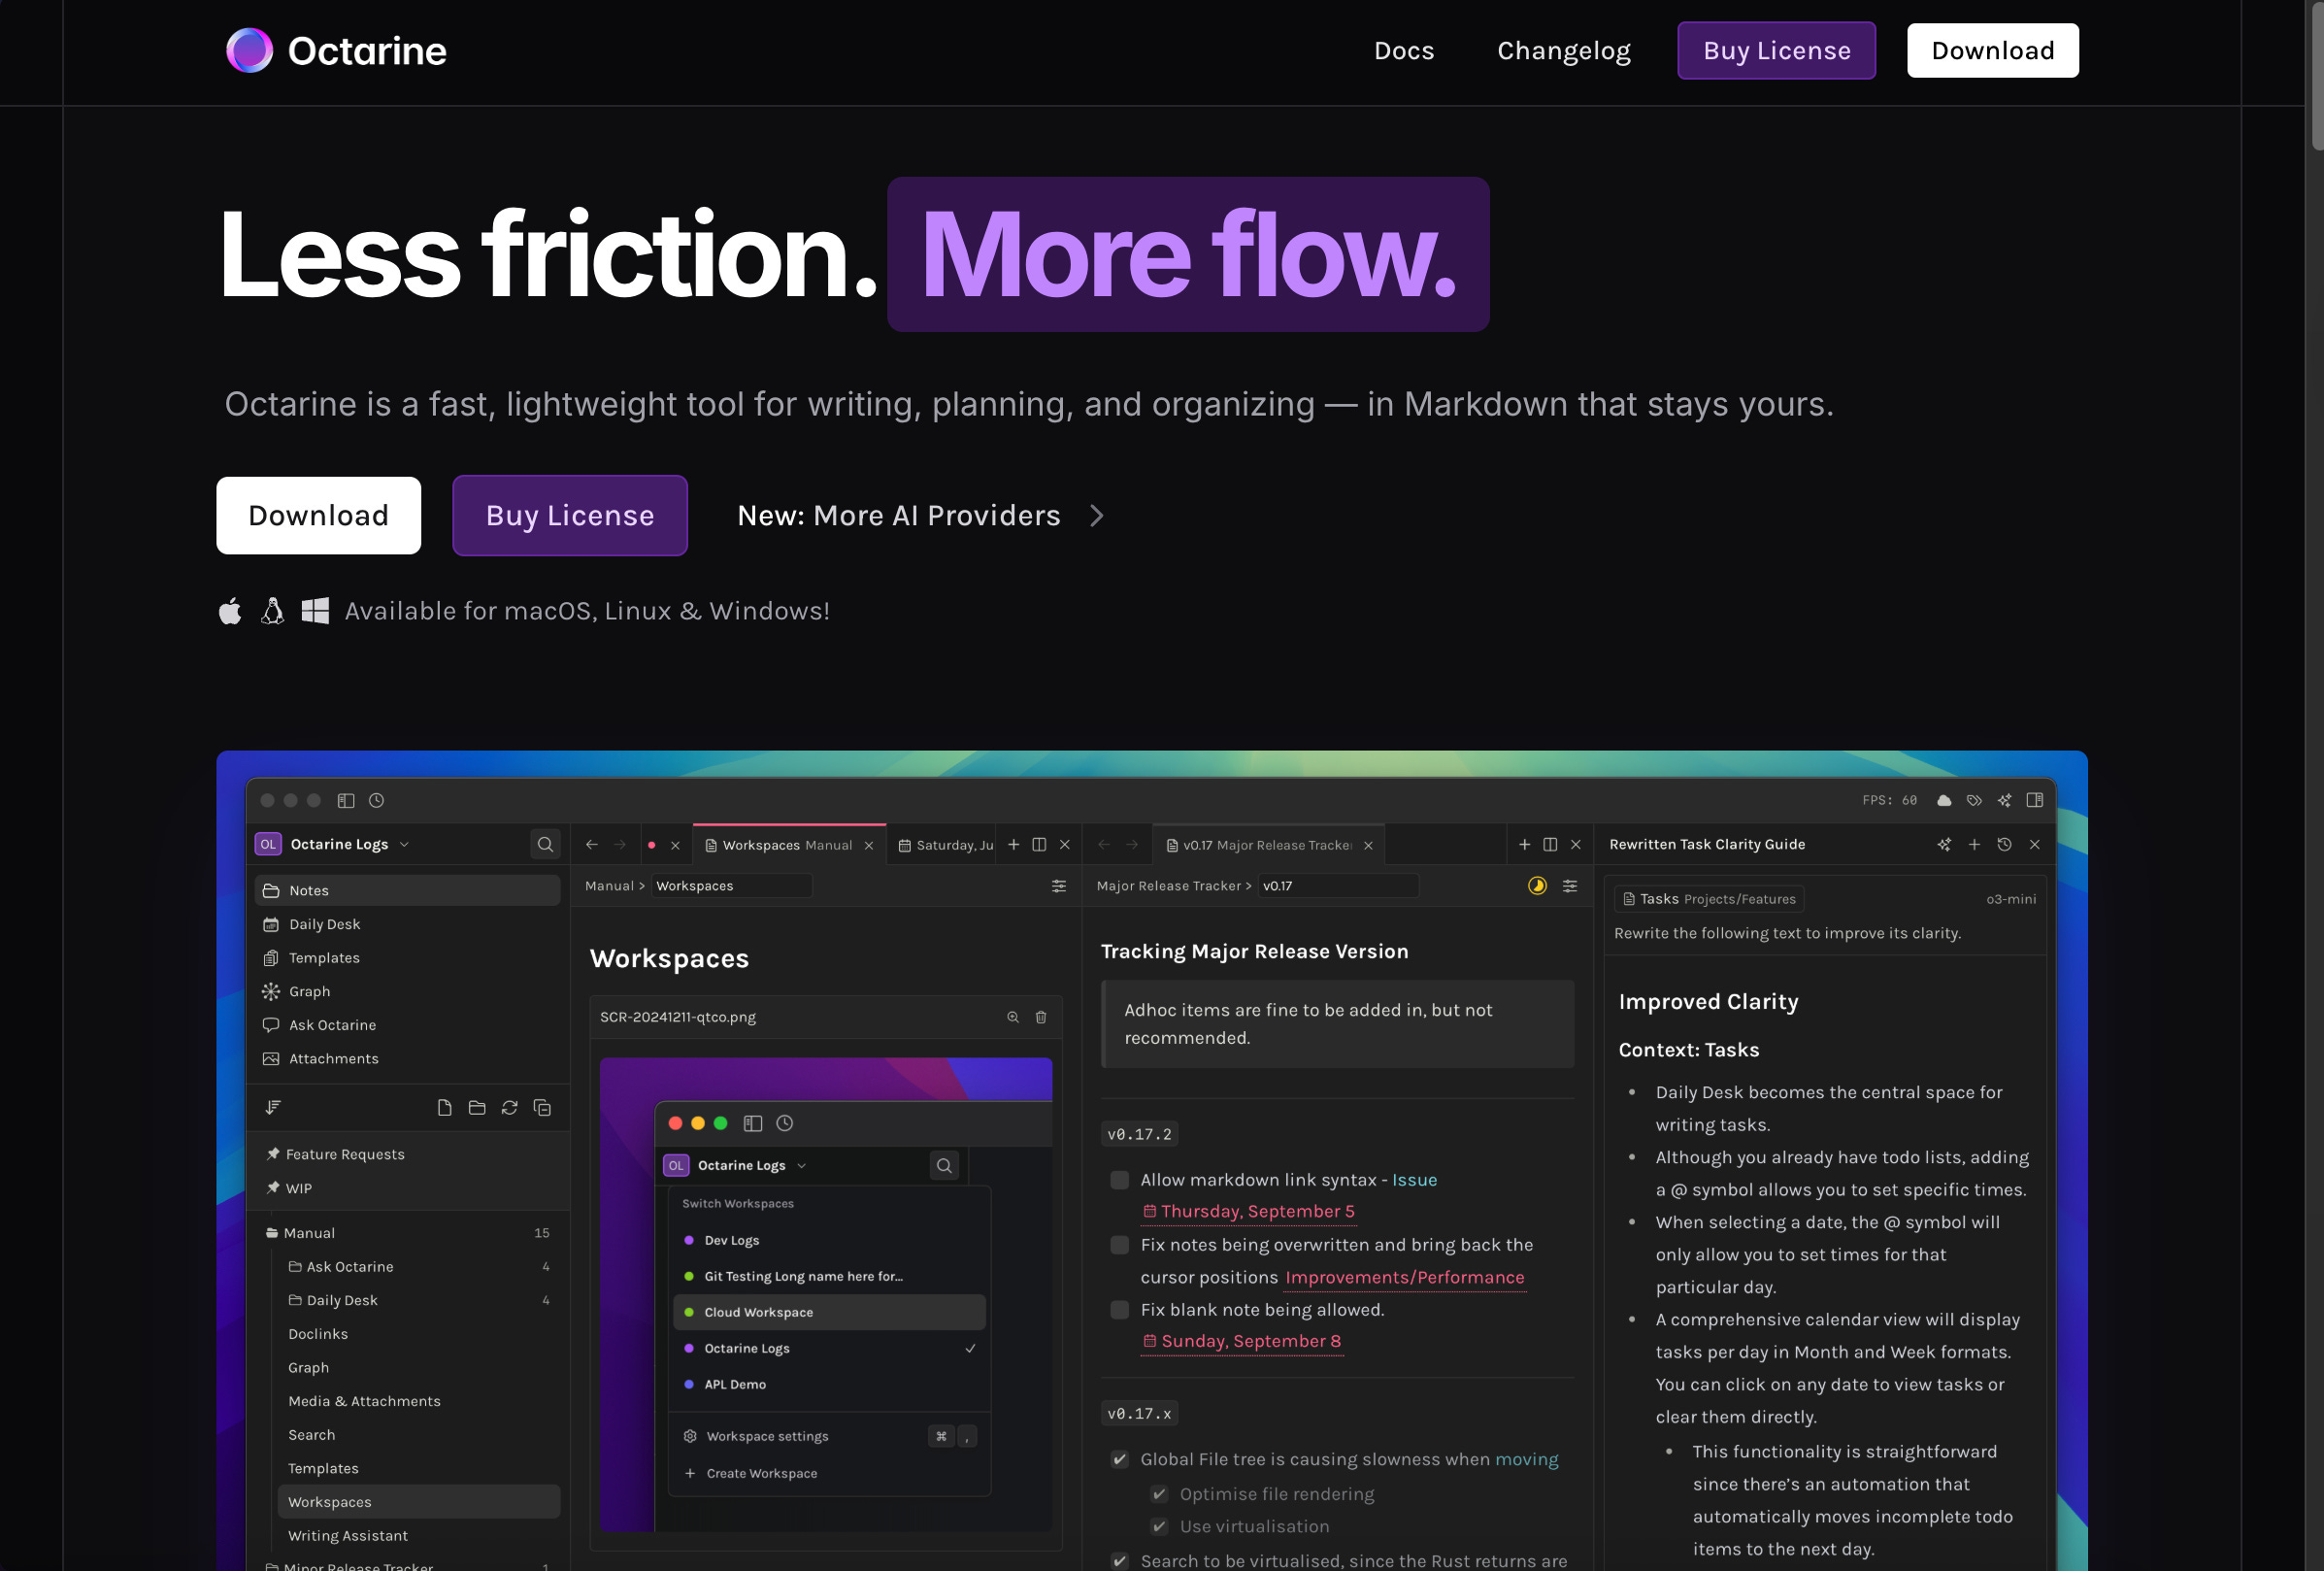Click the hero Download button
Image resolution: width=2324 pixels, height=1571 pixels.
318,515
